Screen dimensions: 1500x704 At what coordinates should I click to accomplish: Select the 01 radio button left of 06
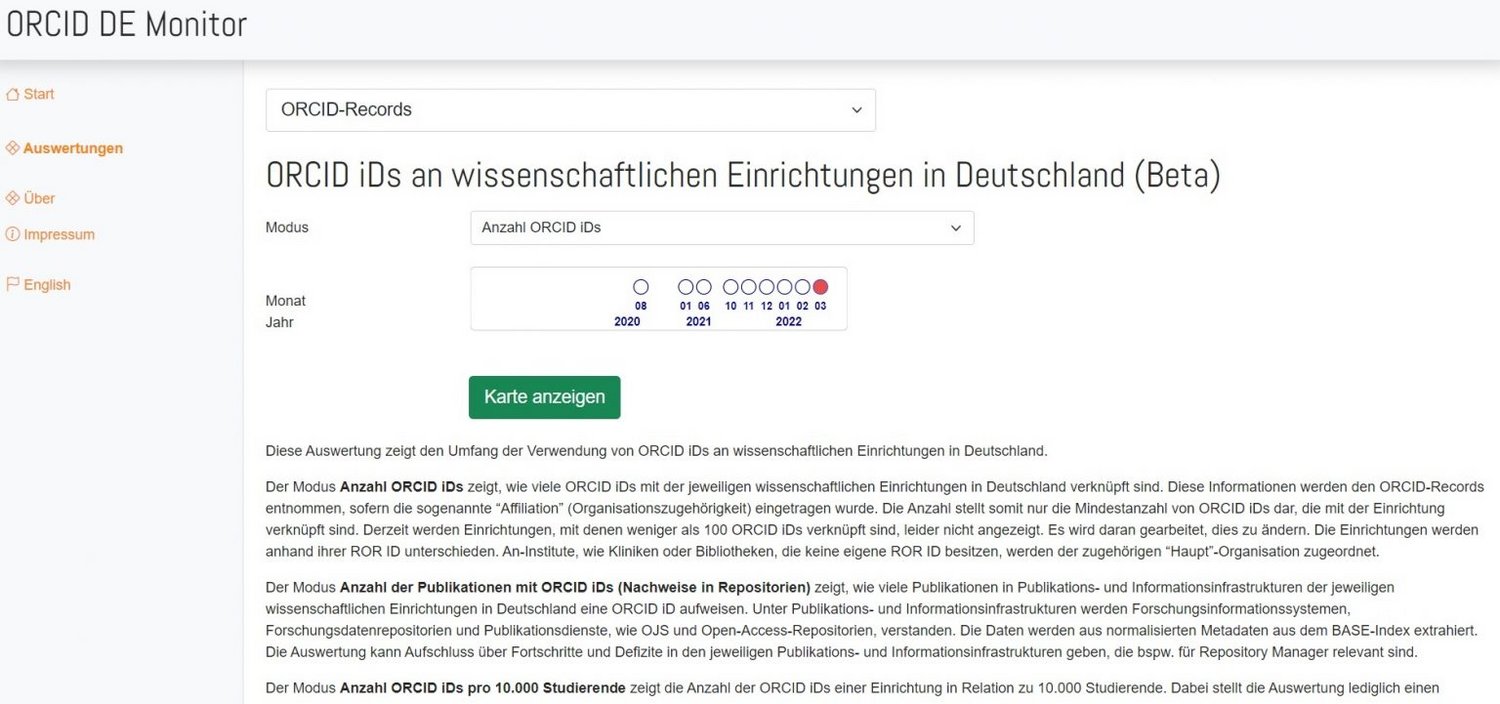(686, 287)
